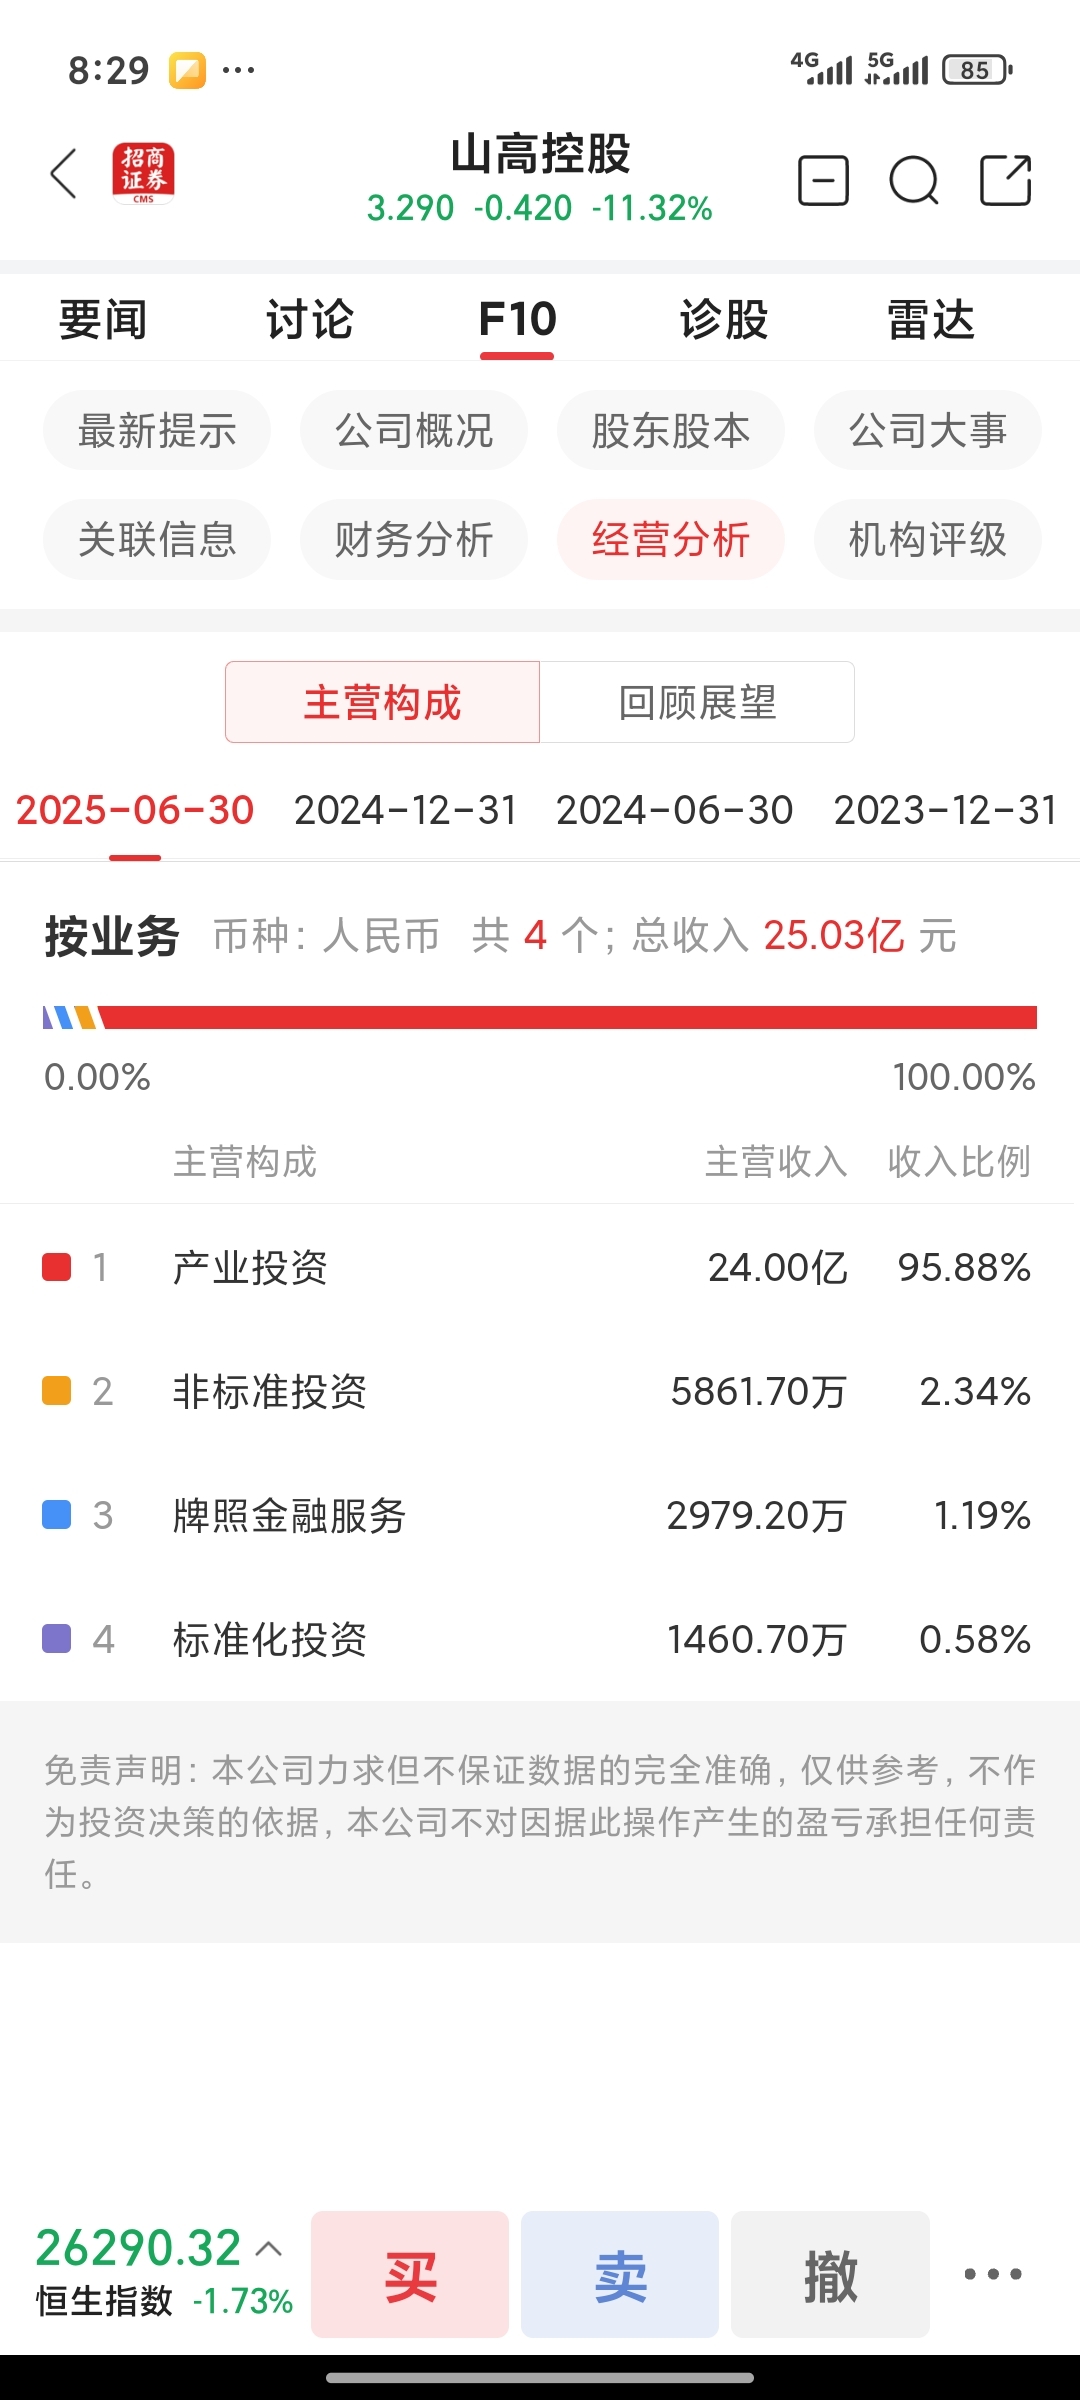Viewport: 1080px width, 2400px height.
Task: Tap the red 产业投资 color swatch
Action: tap(57, 1267)
